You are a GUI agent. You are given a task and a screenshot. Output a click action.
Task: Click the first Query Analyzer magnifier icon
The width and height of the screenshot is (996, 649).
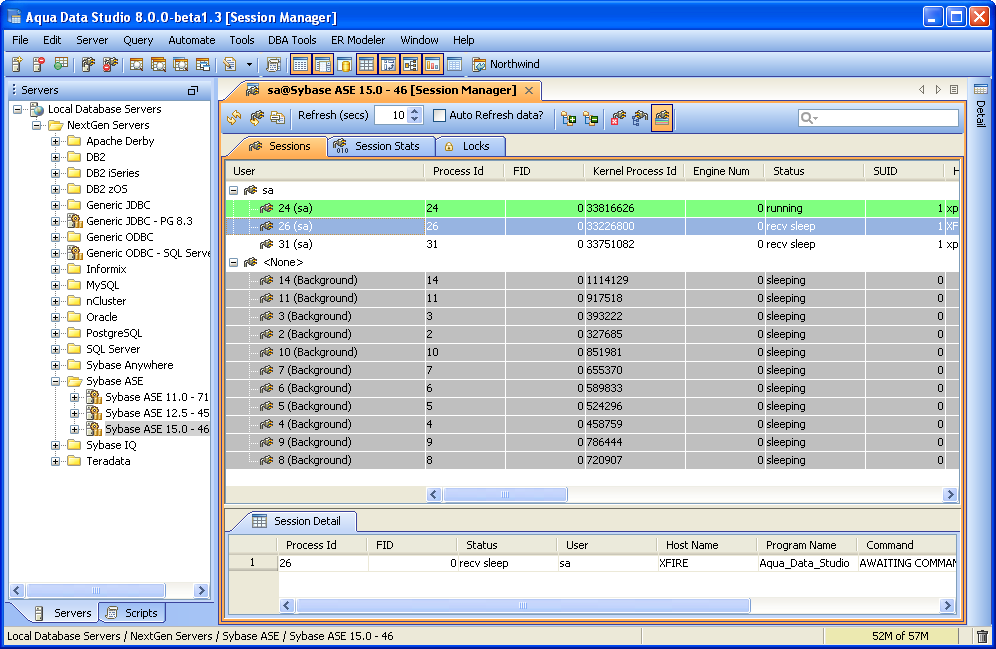(x=137, y=64)
